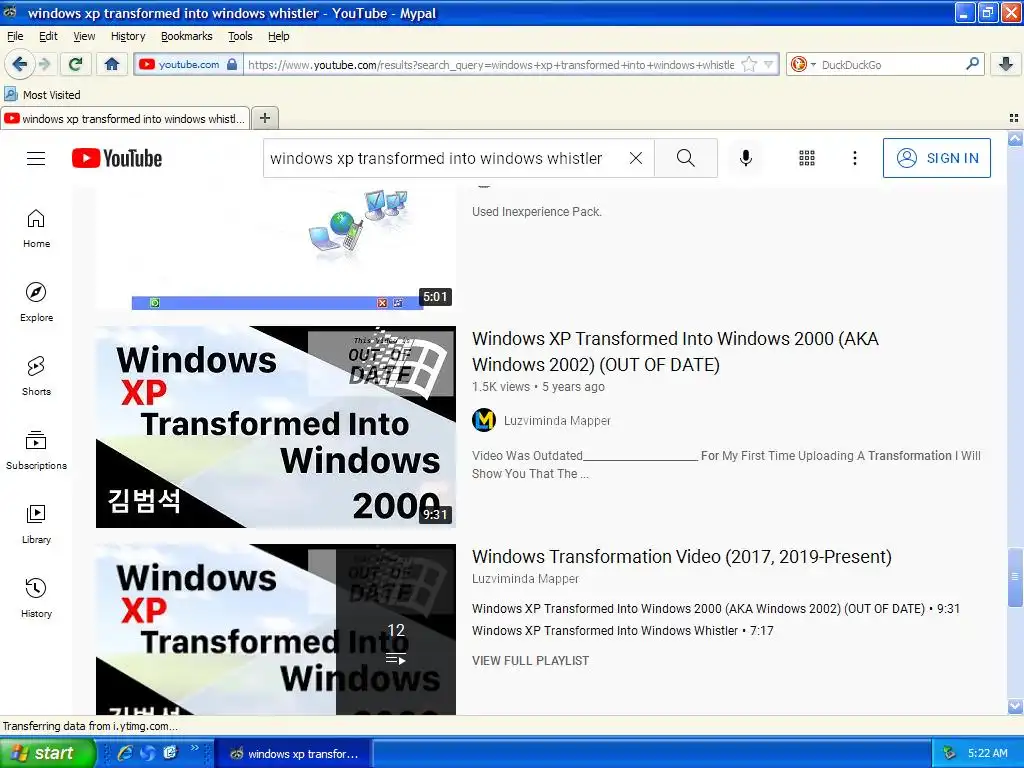
Task: Click the browser forward arrow
Action: pos(44,64)
